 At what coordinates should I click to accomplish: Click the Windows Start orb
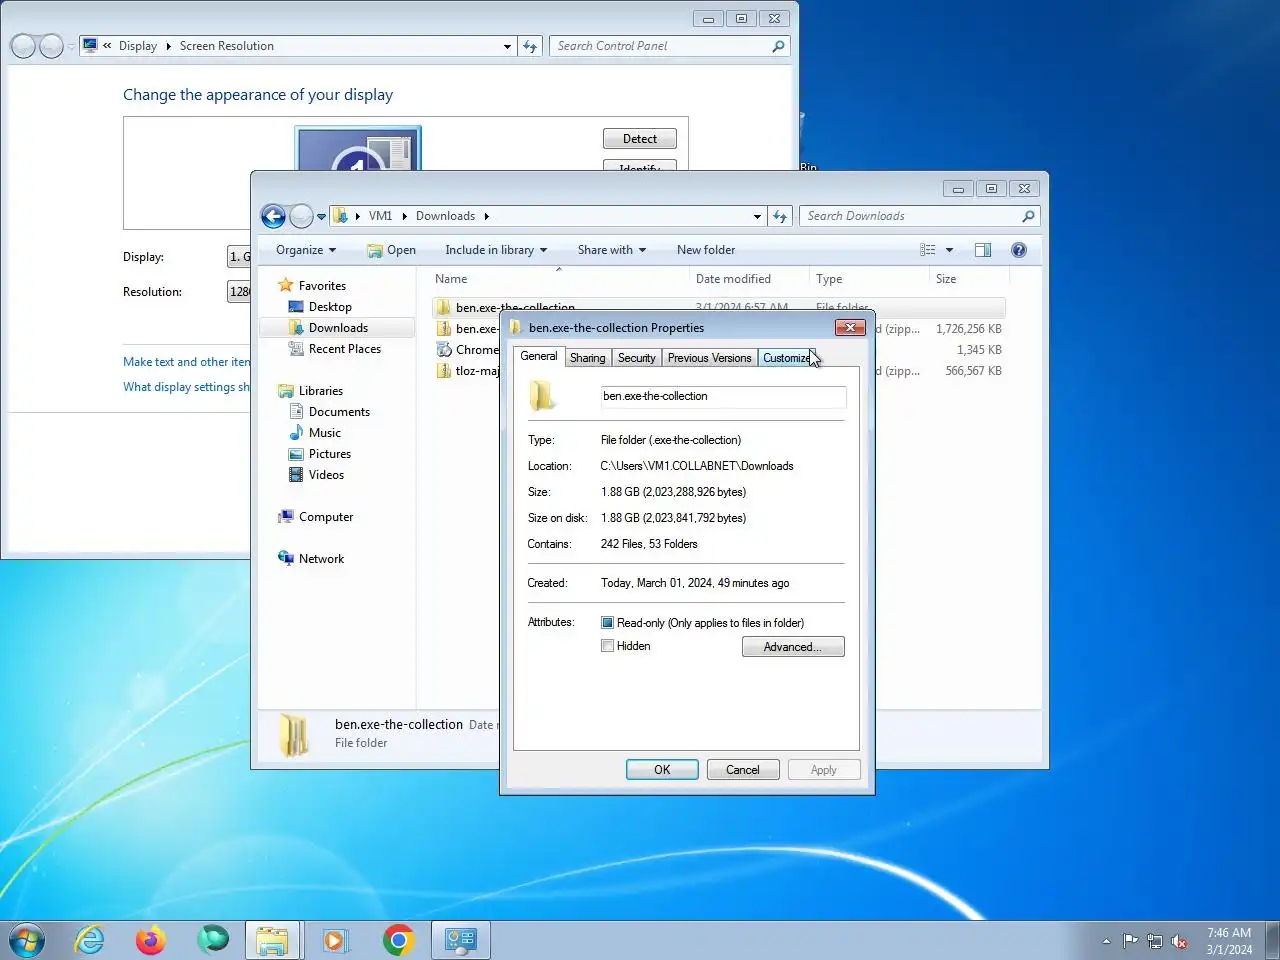pyautogui.click(x=27, y=940)
